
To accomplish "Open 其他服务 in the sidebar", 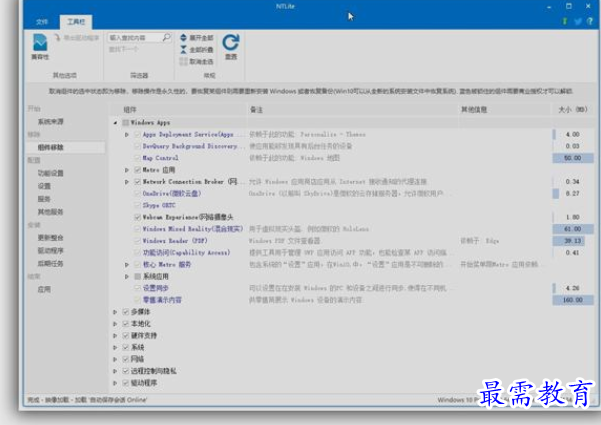I will tap(51, 212).
